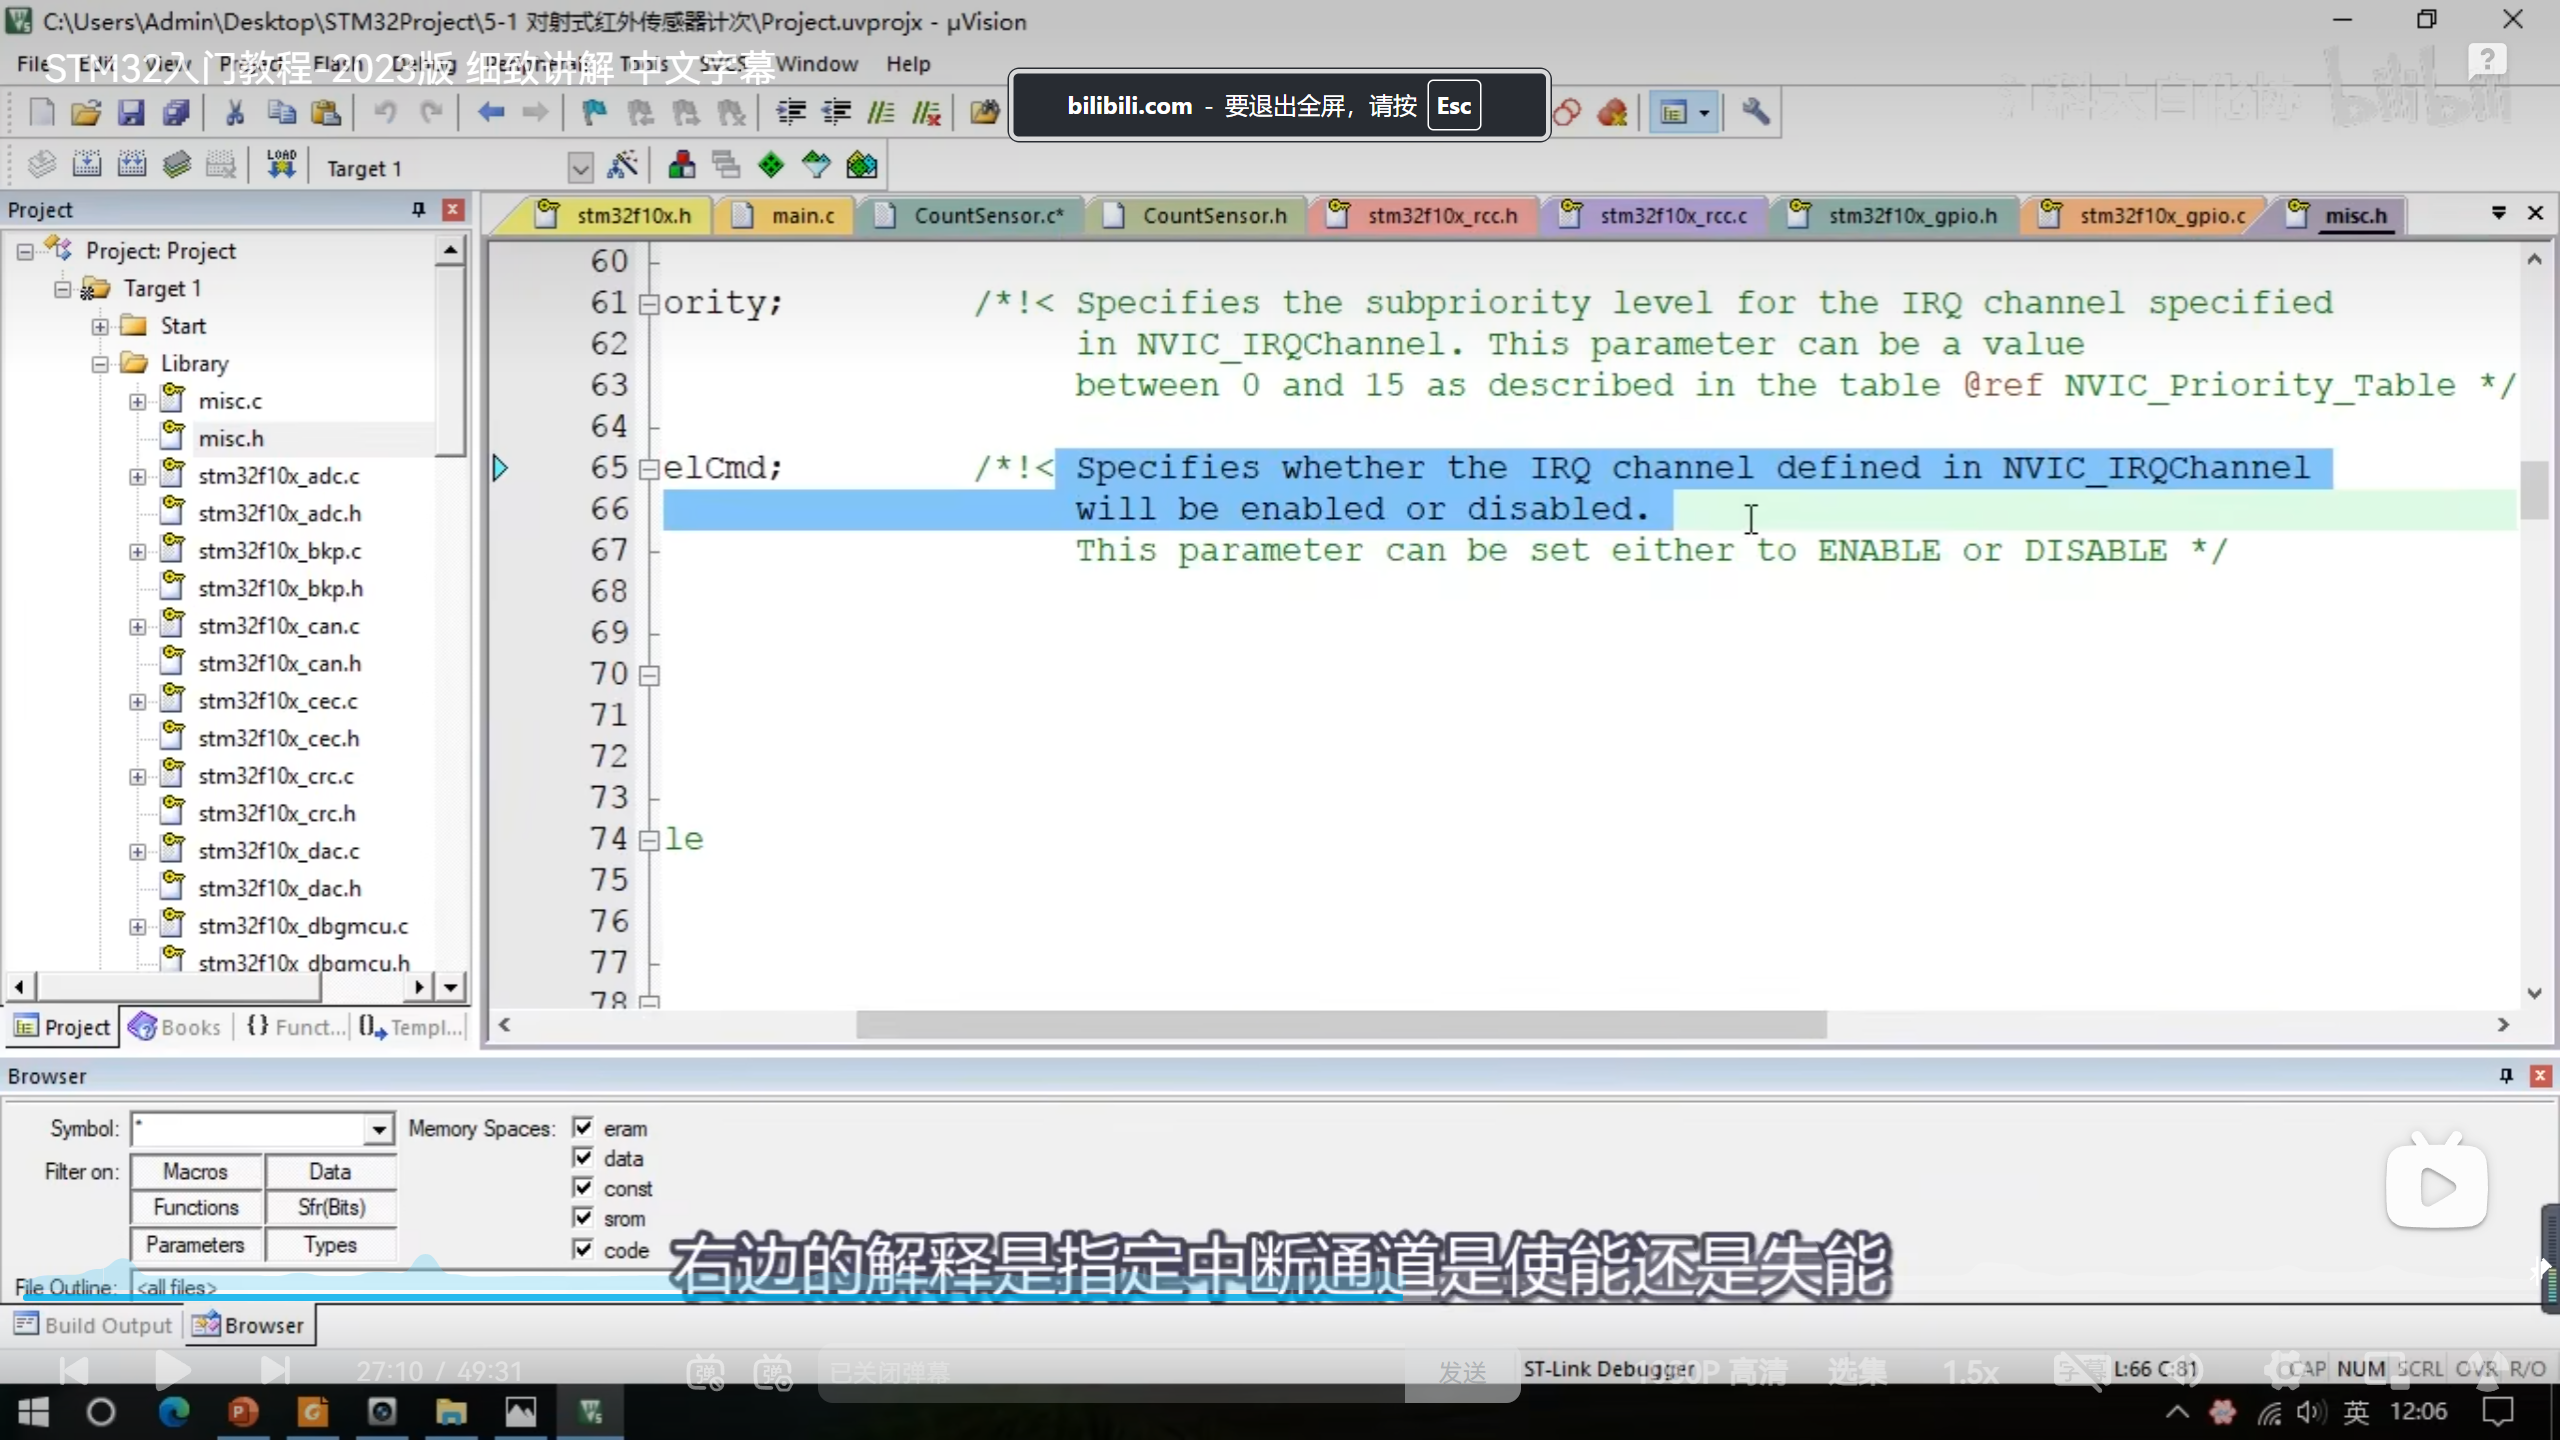Click the Save file toolbar icon
This screenshot has height=1440, width=2560.
[131, 112]
